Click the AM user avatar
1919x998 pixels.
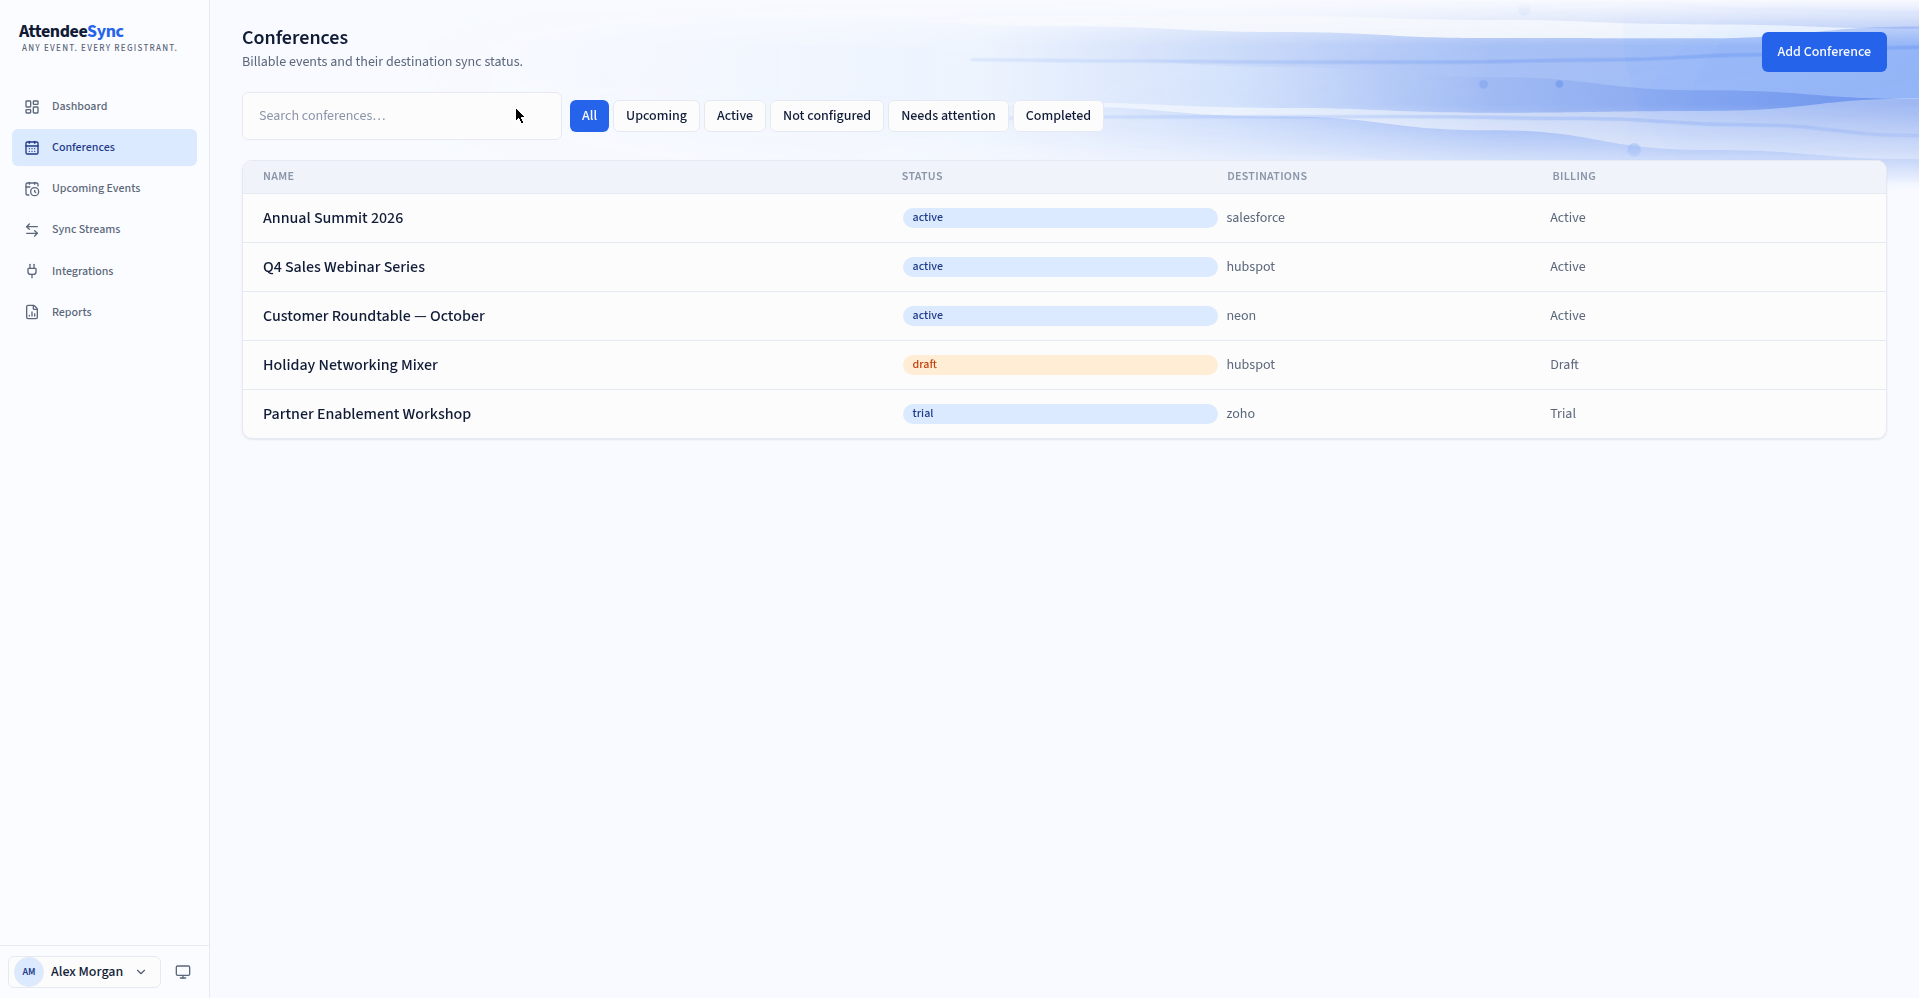click(x=29, y=972)
